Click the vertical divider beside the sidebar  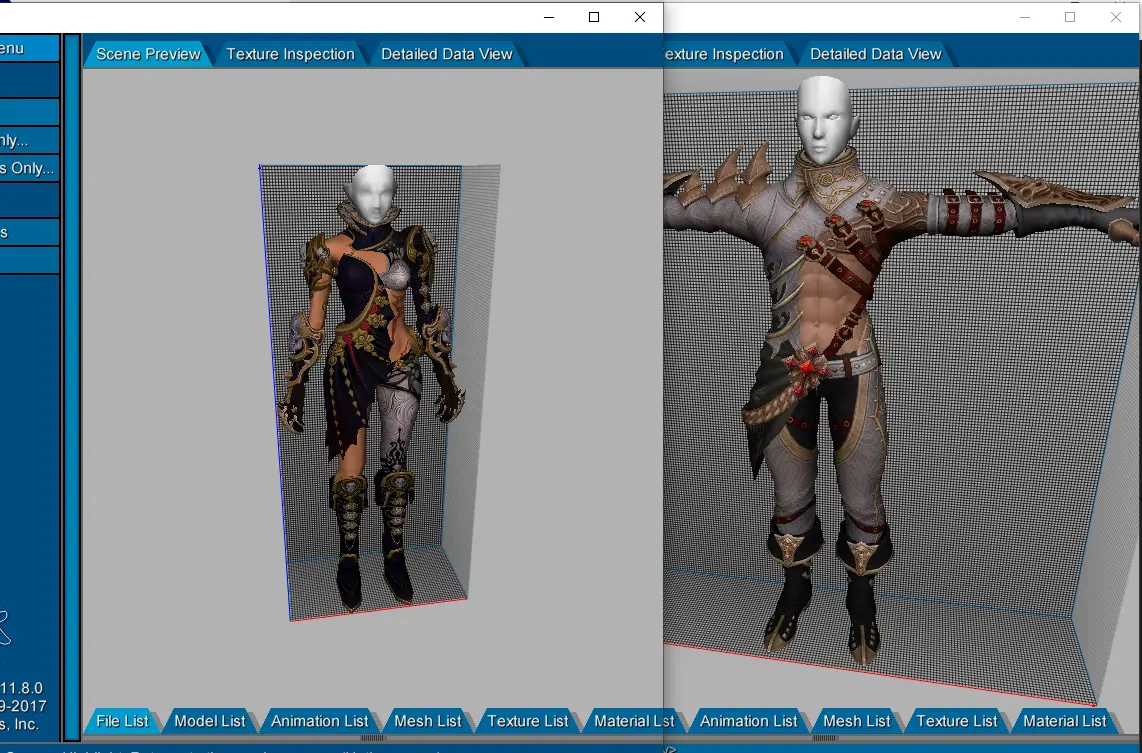(x=71, y=380)
